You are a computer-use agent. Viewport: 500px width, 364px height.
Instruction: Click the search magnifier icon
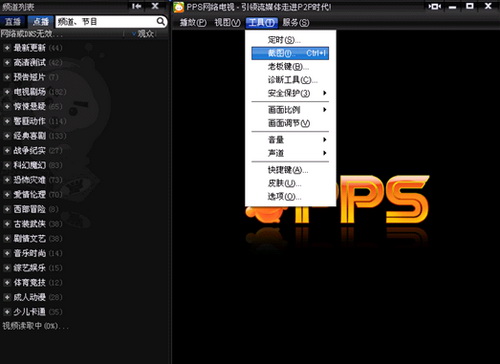(x=161, y=22)
